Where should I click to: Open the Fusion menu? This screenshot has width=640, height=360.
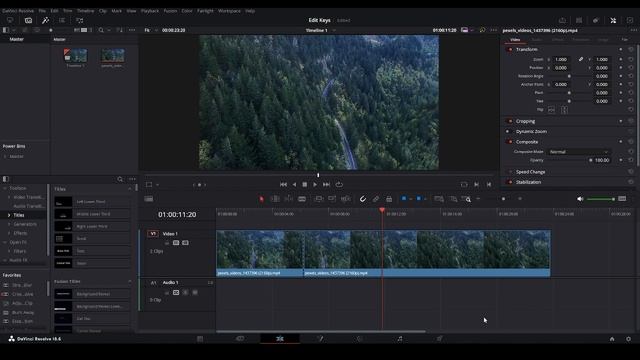tap(170, 11)
